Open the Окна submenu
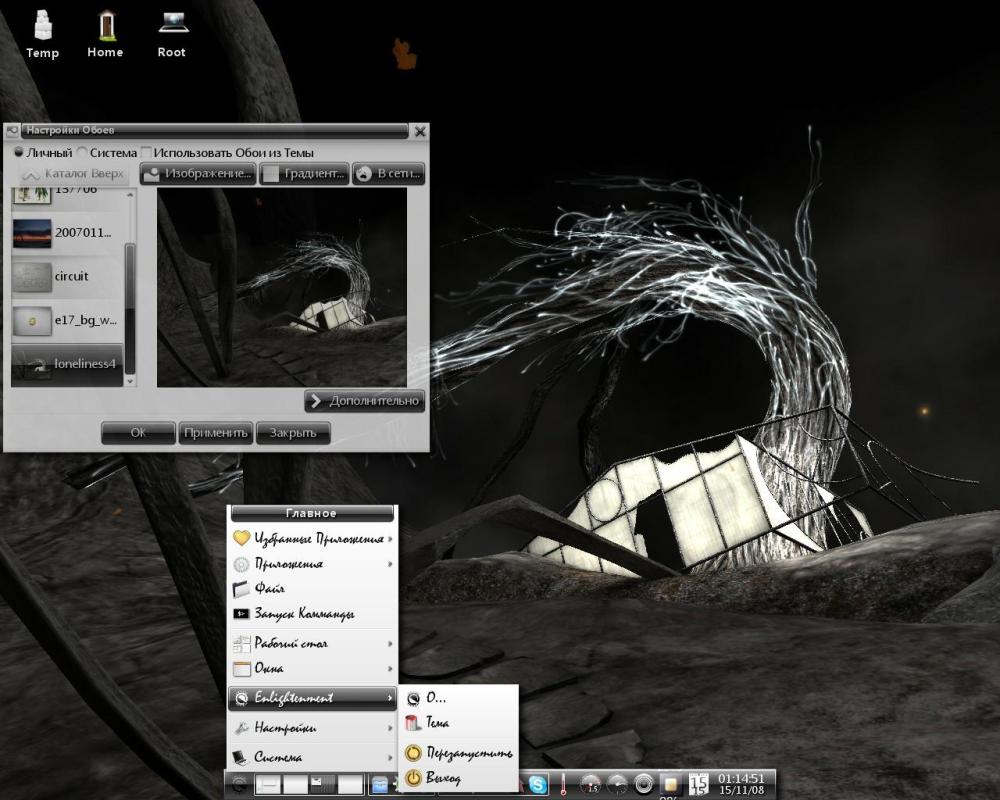This screenshot has height=800, width=1000. coord(312,669)
